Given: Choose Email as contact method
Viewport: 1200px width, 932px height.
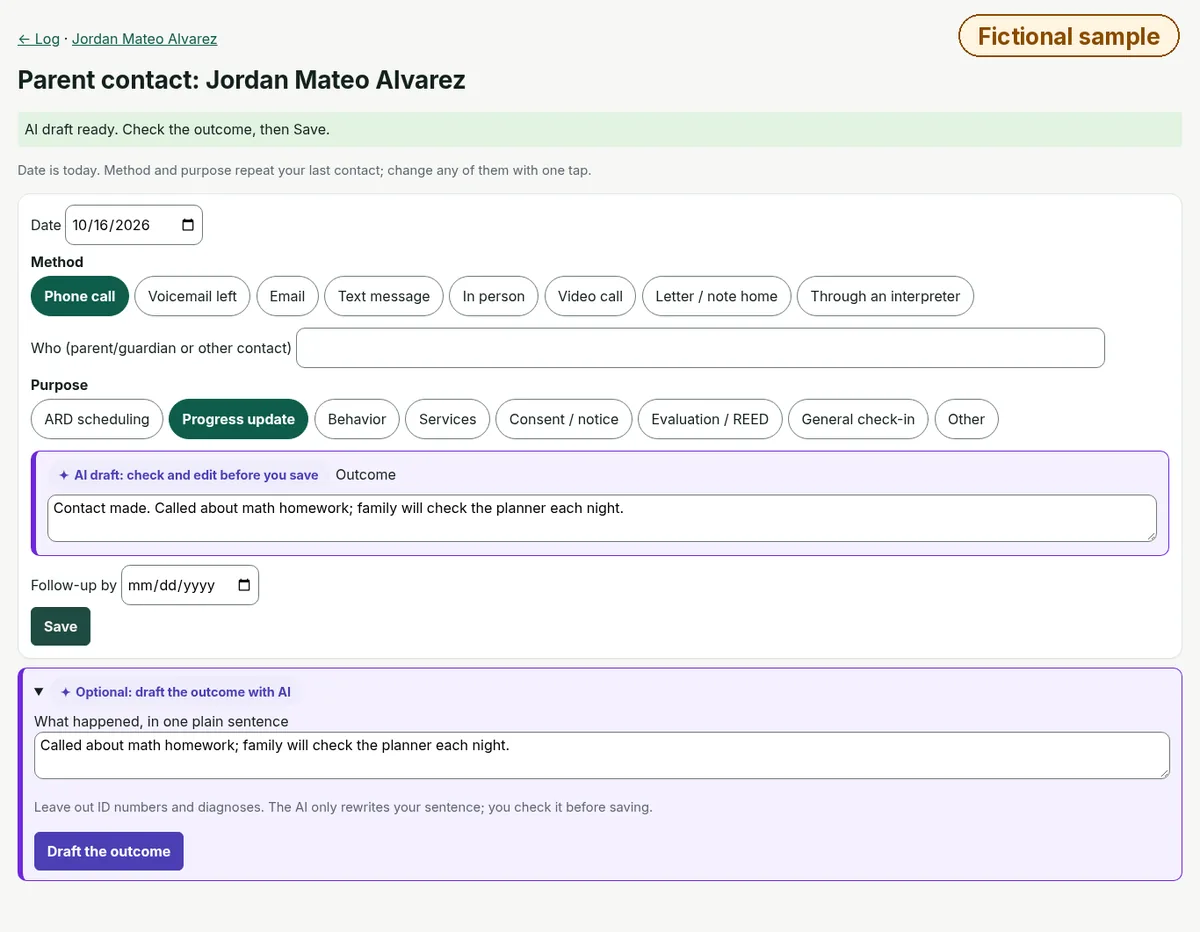Looking at the screenshot, I should (287, 296).
